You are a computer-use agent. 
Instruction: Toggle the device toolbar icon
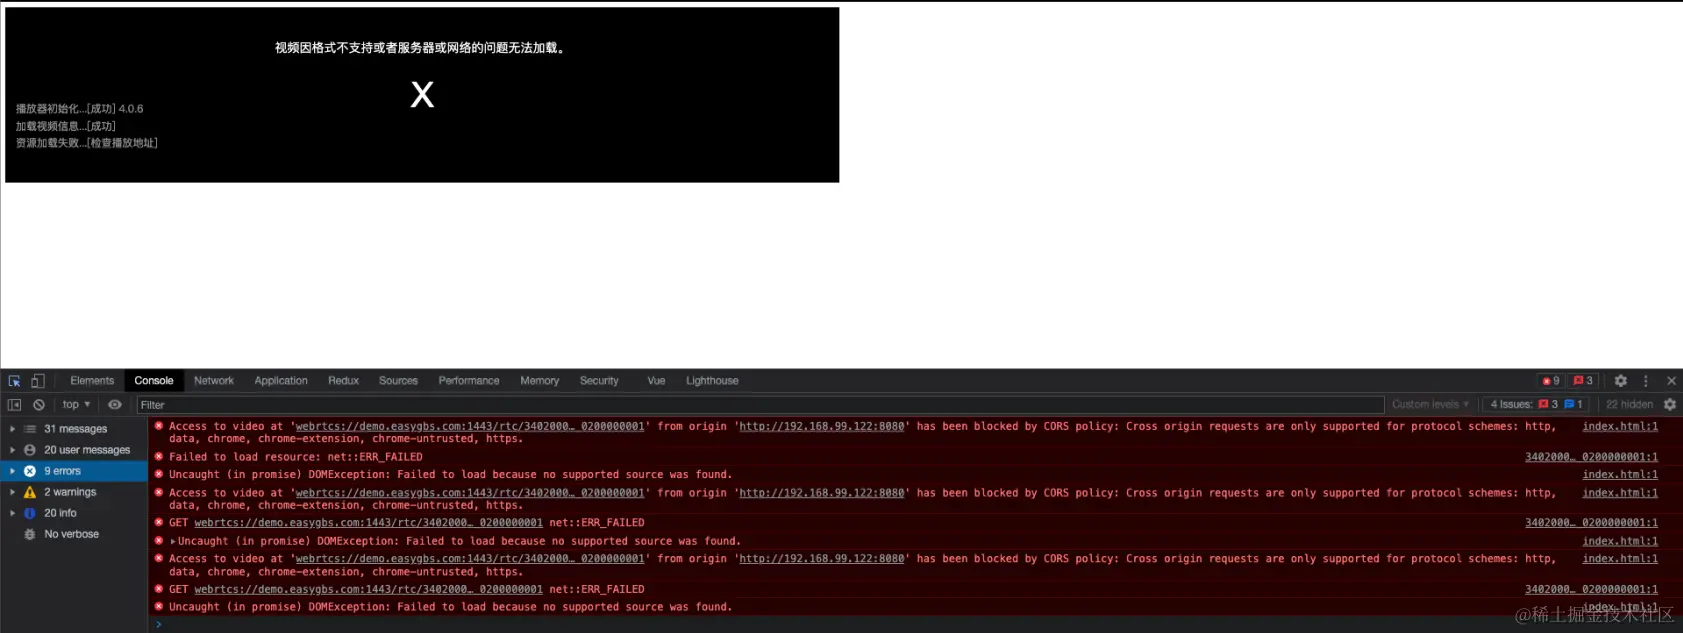tap(37, 381)
